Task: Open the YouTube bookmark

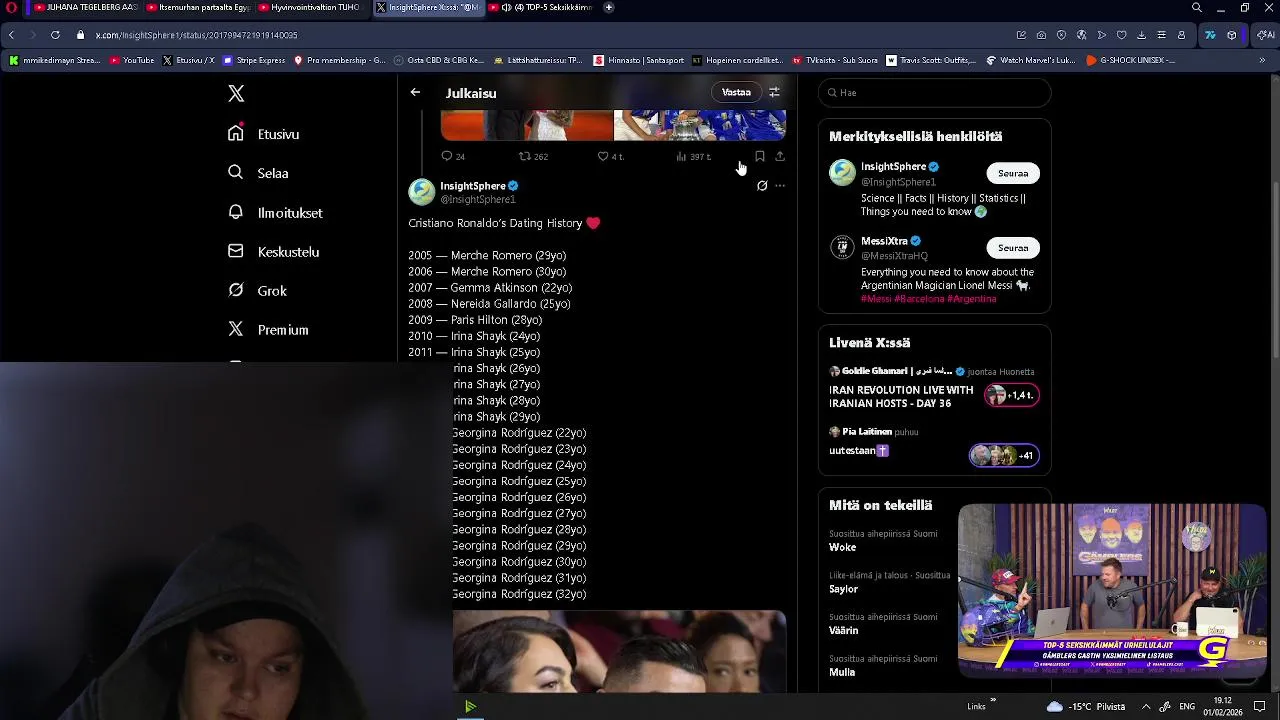Action: (x=132, y=60)
